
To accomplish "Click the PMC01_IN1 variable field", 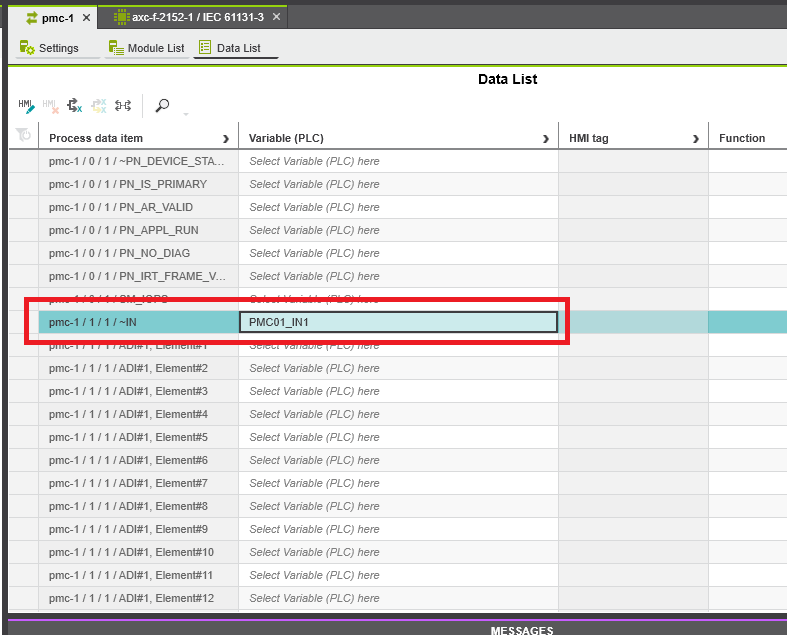I will pos(397,322).
